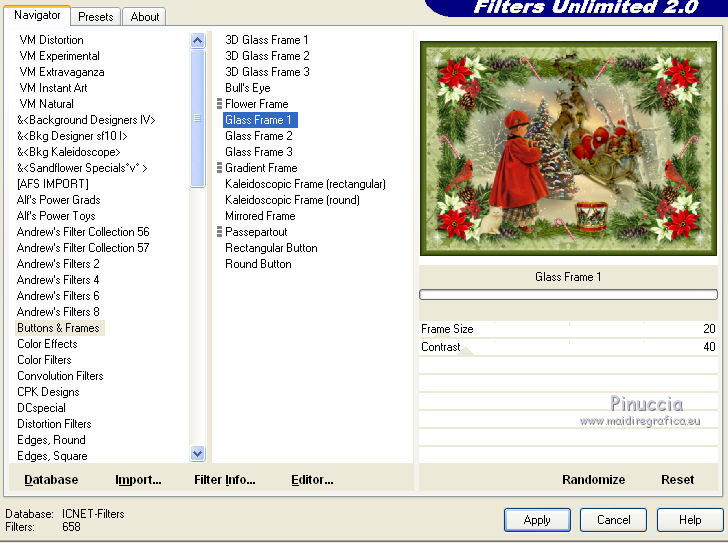The width and height of the screenshot is (728, 543).
Task: Select Edges, Square category
Action: click(52, 456)
